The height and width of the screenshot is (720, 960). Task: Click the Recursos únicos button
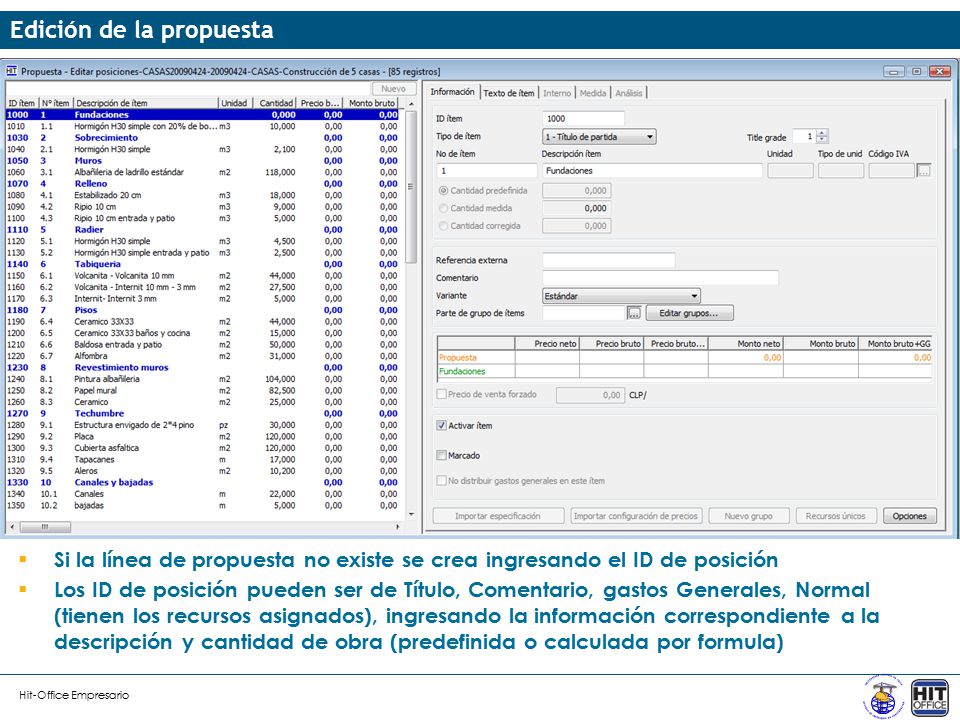tap(836, 516)
